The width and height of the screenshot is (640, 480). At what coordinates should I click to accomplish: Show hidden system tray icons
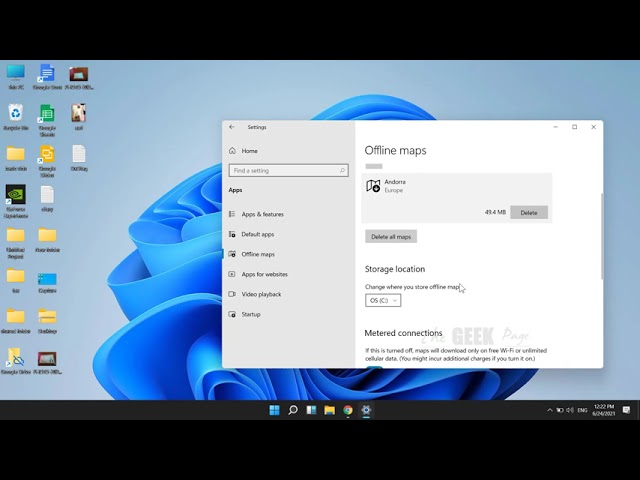click(549, 410)
